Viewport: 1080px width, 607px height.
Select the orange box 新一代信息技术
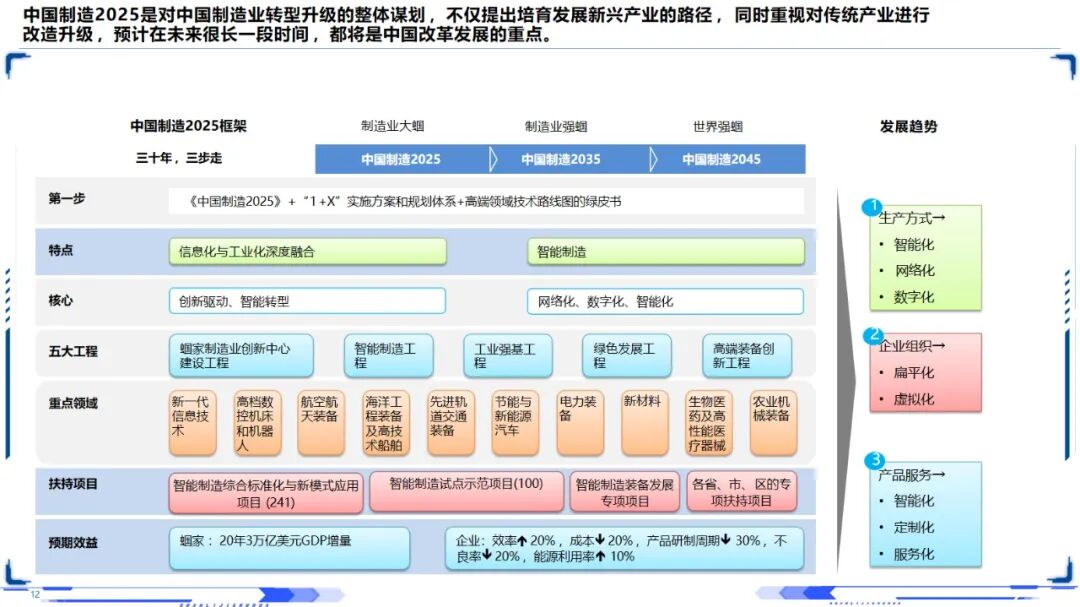(x=193, y=423)
